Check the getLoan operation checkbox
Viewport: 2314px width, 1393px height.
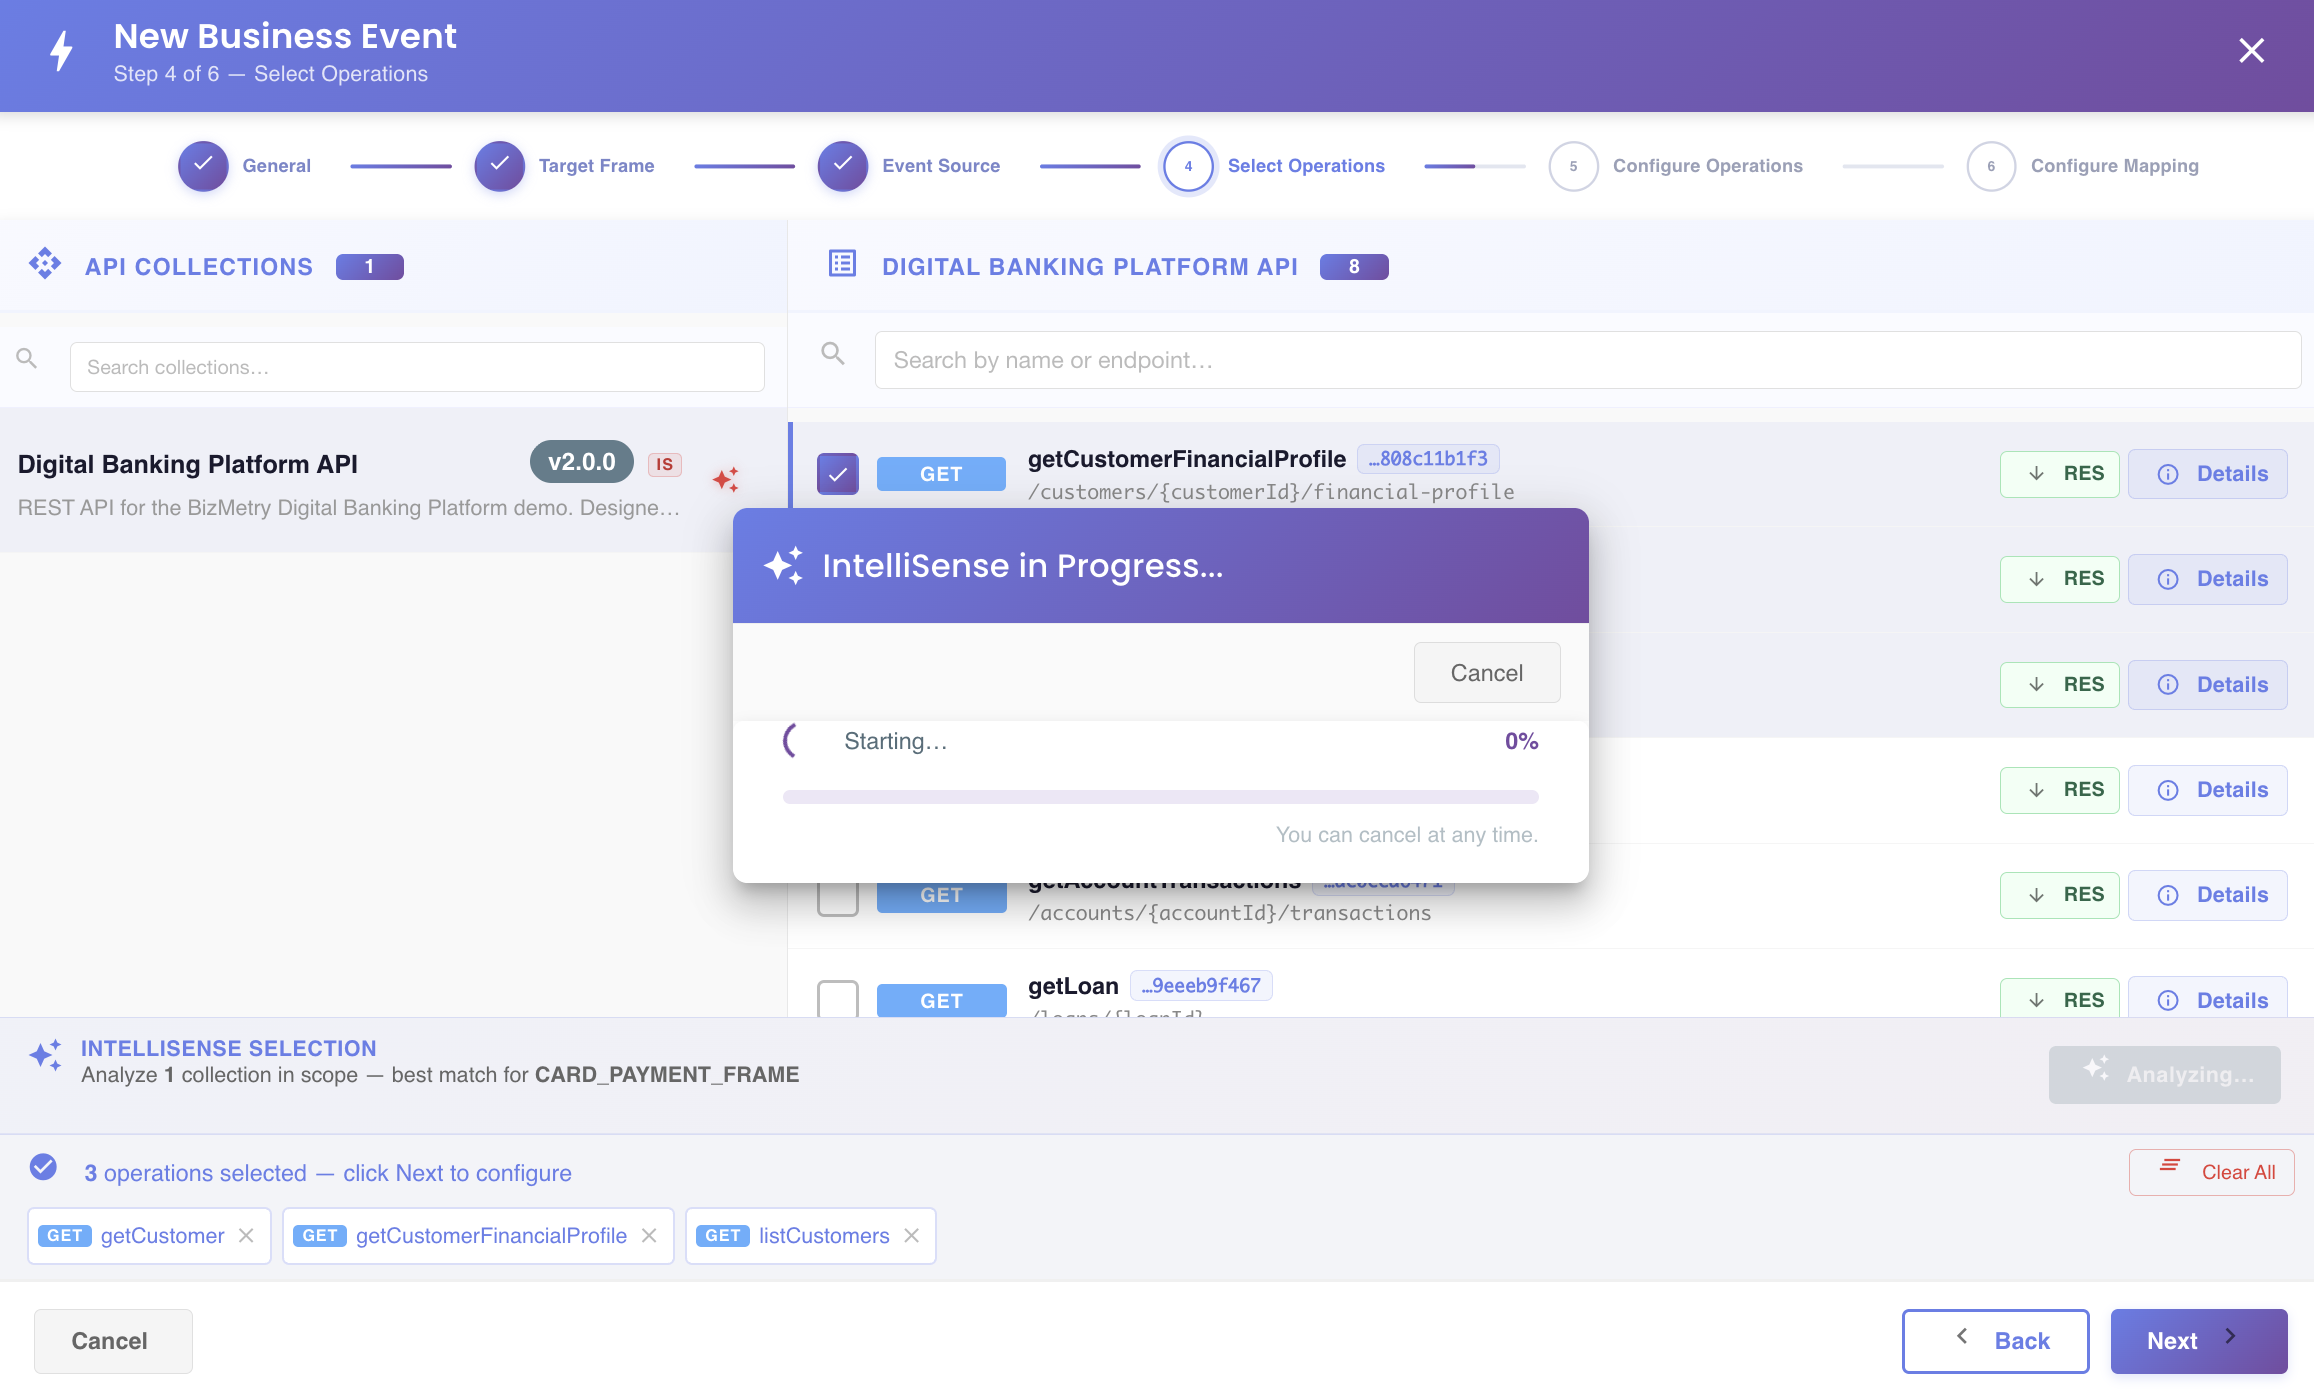(x=838, y=998)
